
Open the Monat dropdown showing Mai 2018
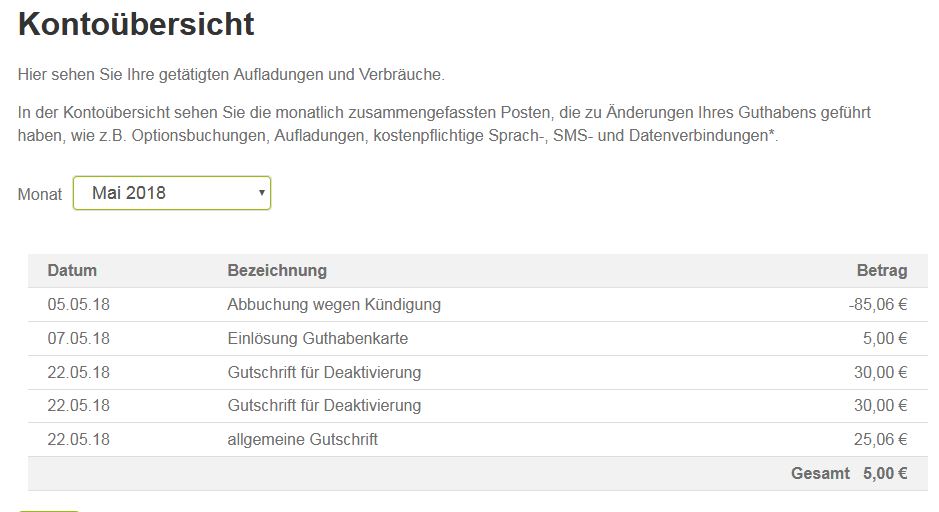[x=172, y=193]
